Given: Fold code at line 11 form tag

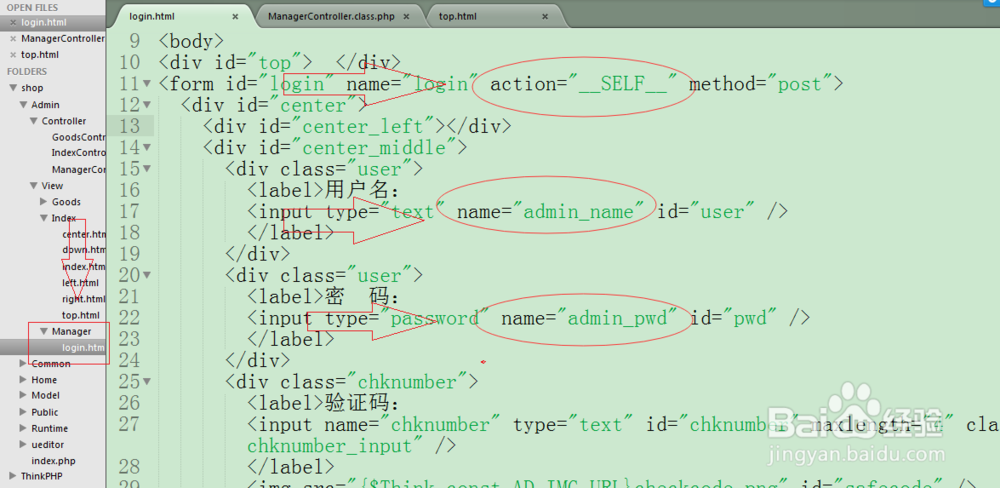Looking at the screenshot, I should tap(147, 84).
